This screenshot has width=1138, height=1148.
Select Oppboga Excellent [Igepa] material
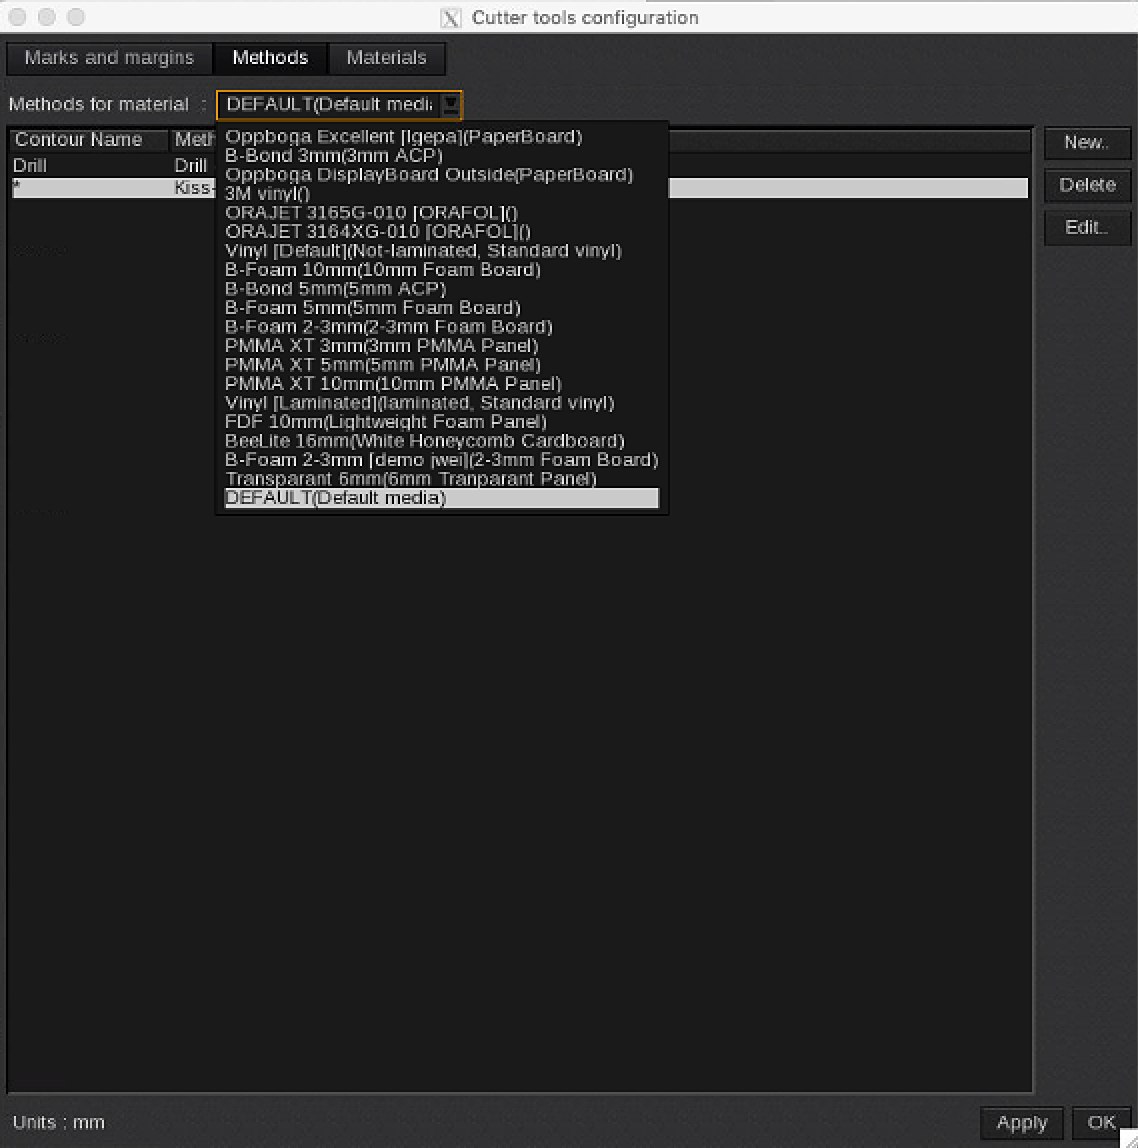403,136
